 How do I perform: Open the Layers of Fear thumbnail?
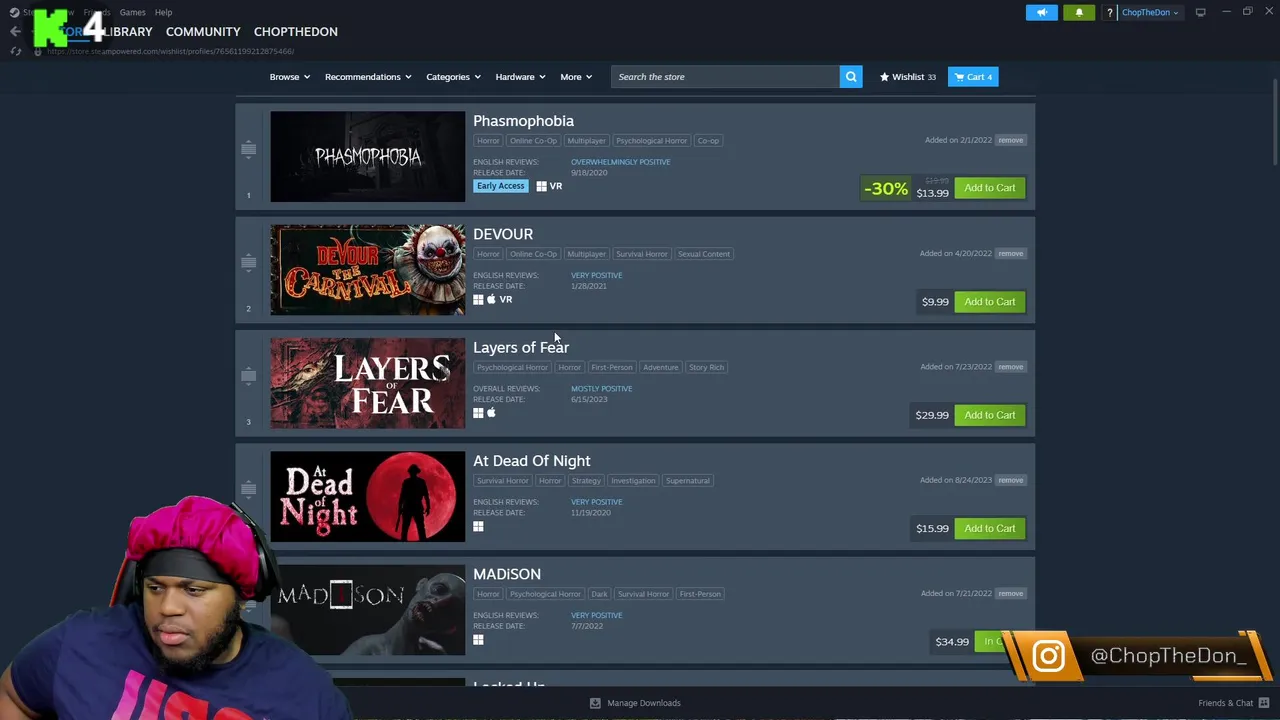point(367,383)
